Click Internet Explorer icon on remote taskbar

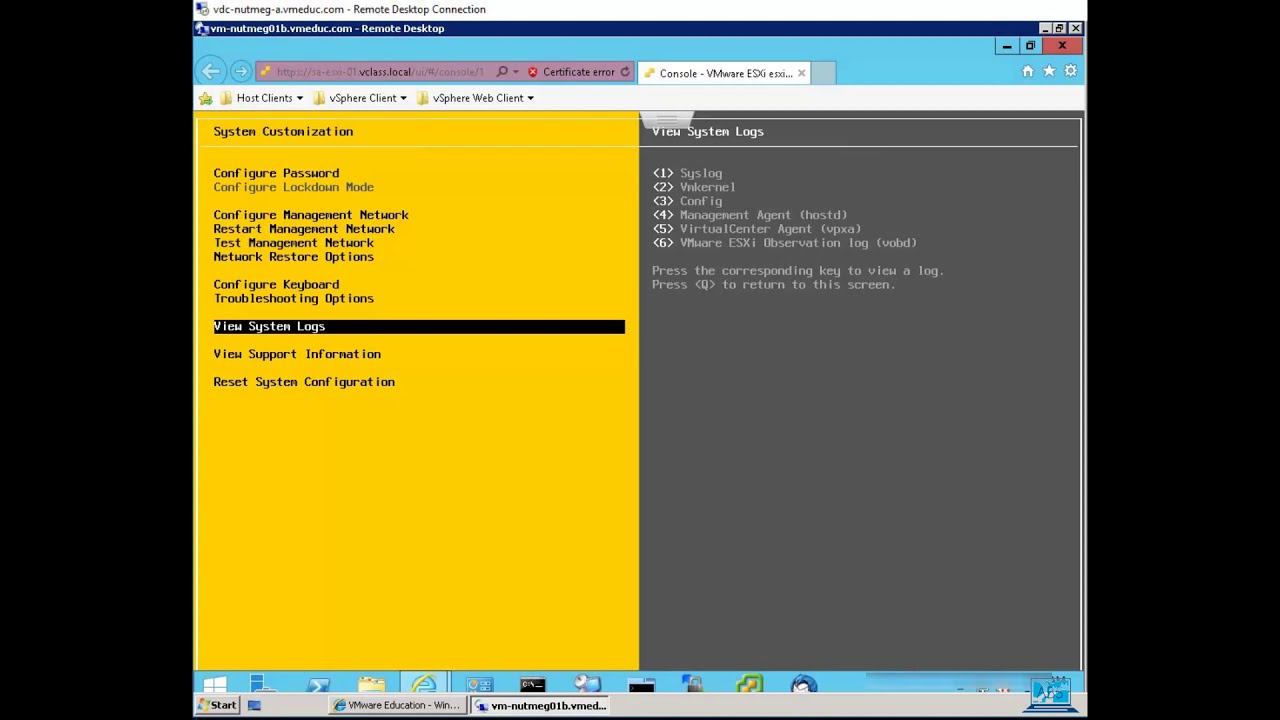pyautogui.click(x=425, y=685)
